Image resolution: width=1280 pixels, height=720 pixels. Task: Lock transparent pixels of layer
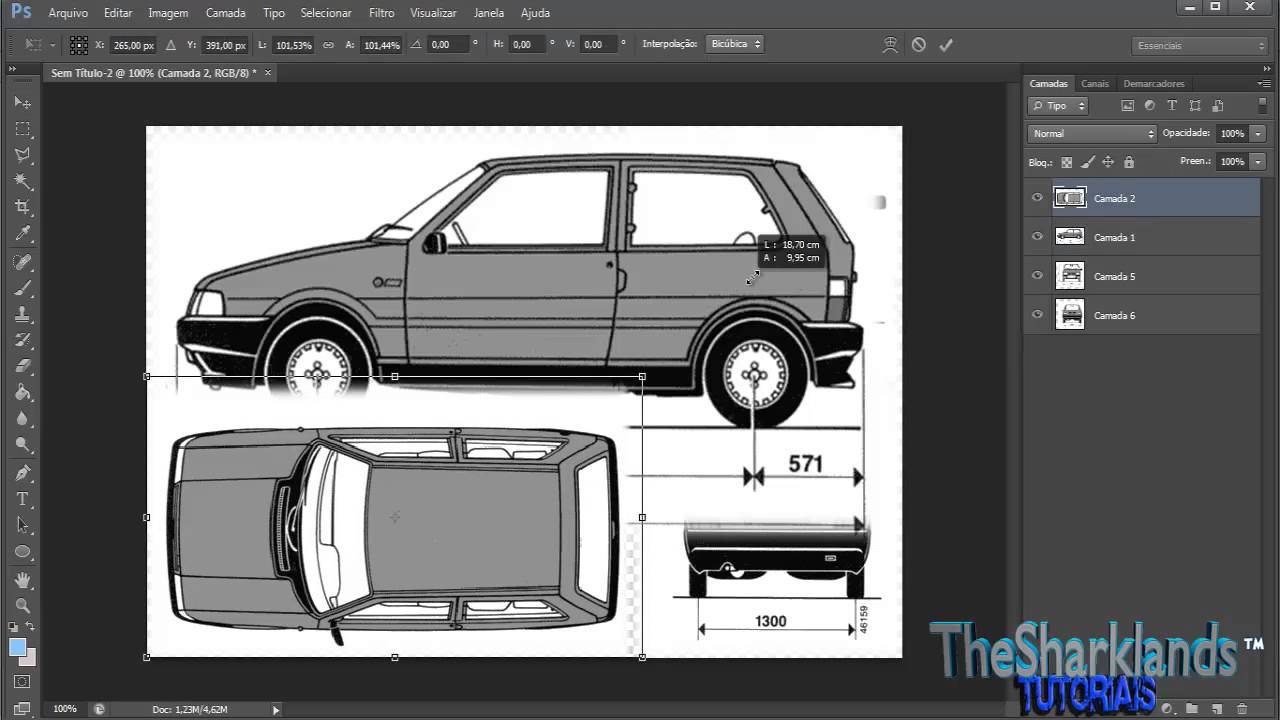(1067, 162)
